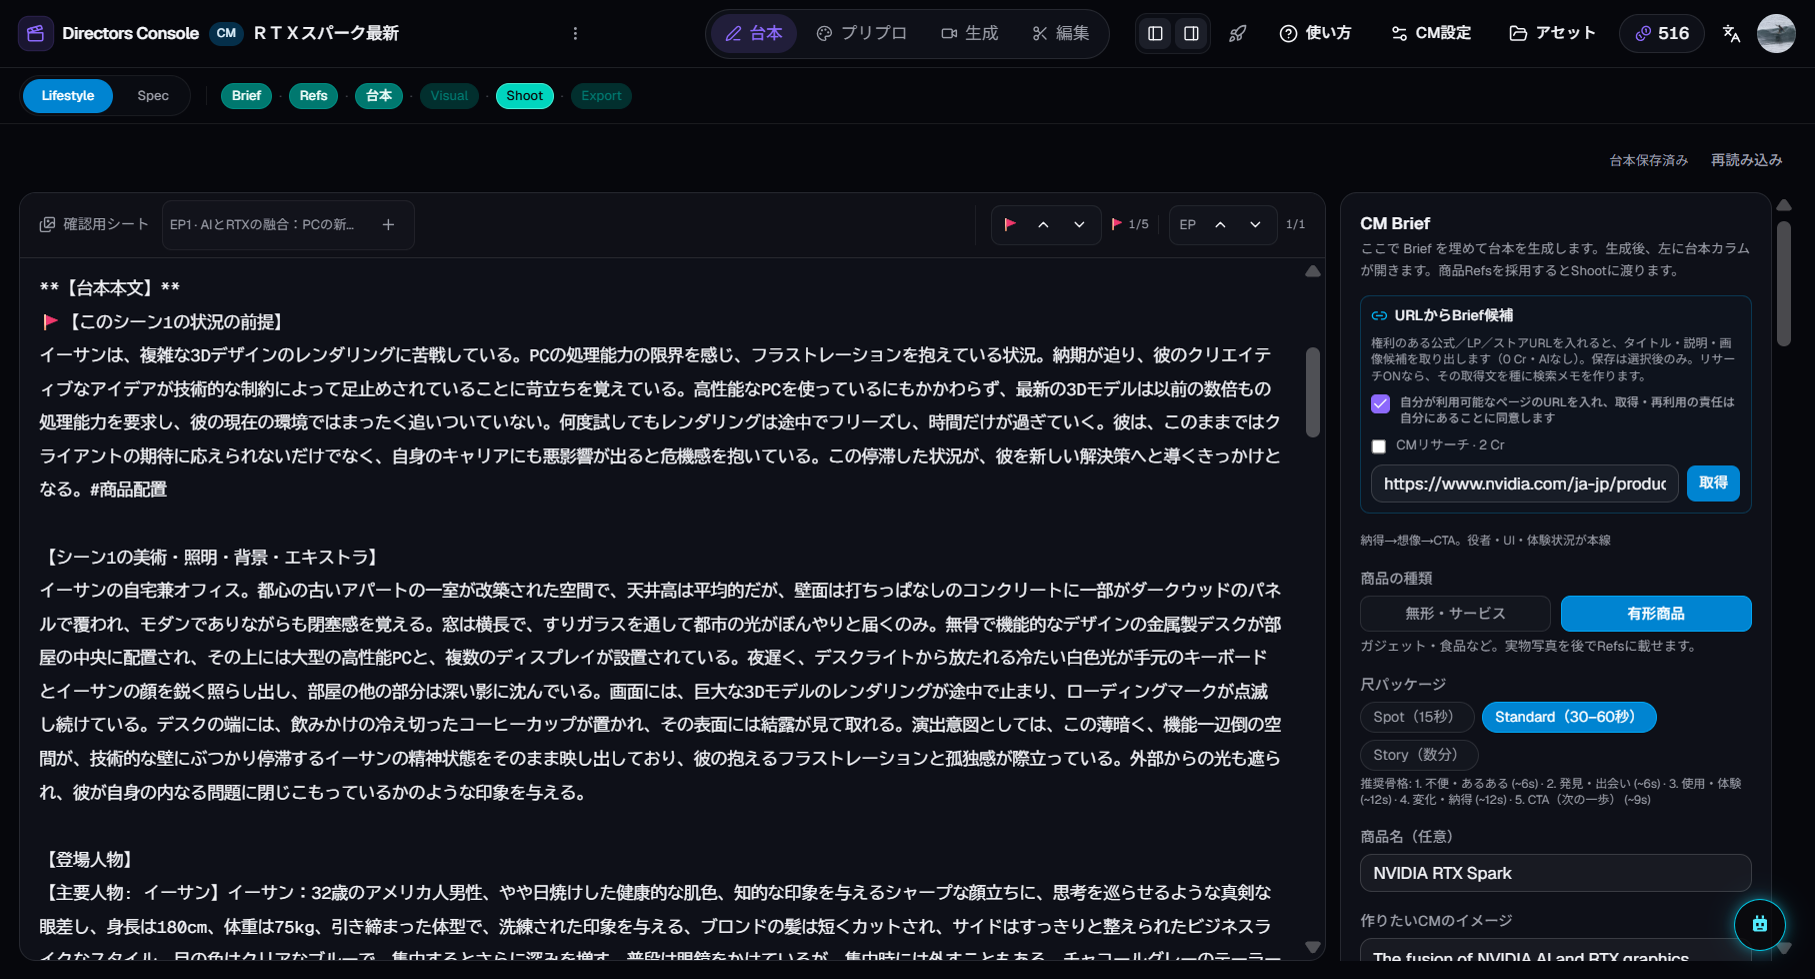
Task: Switch to the 生成 tab
Action: coord(969,33)
